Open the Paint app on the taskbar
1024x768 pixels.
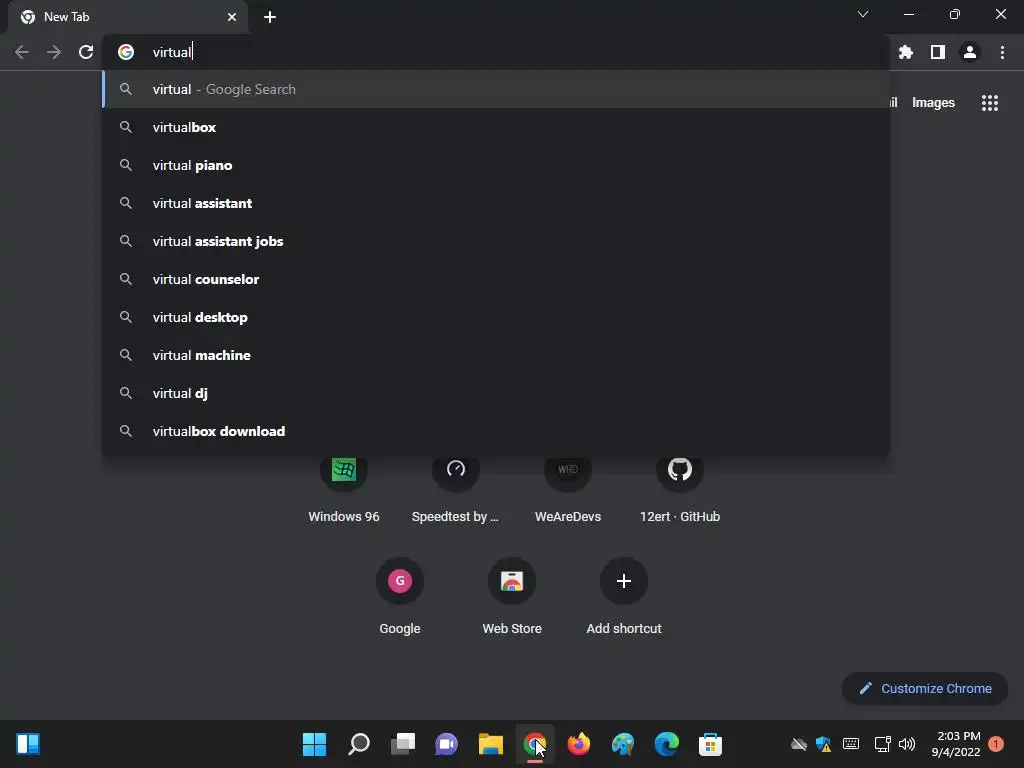tap(623, 744)
